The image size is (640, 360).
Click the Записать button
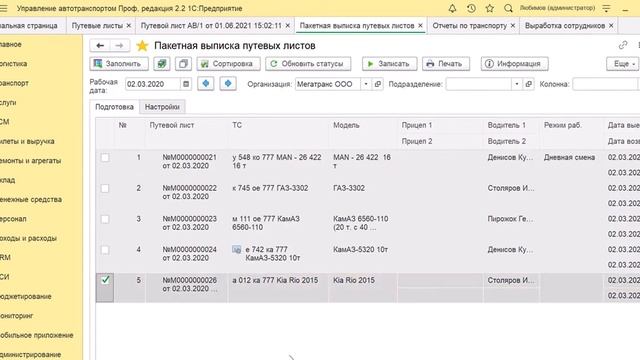coord(389,64)
